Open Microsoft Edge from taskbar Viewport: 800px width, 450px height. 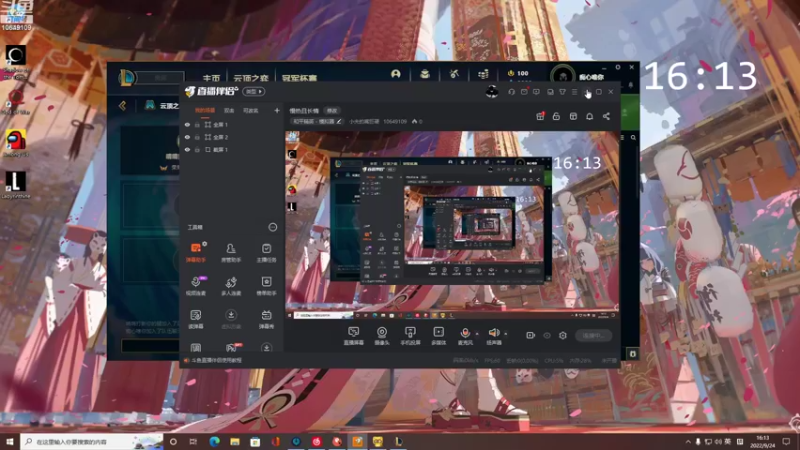(x=214, y=441)
